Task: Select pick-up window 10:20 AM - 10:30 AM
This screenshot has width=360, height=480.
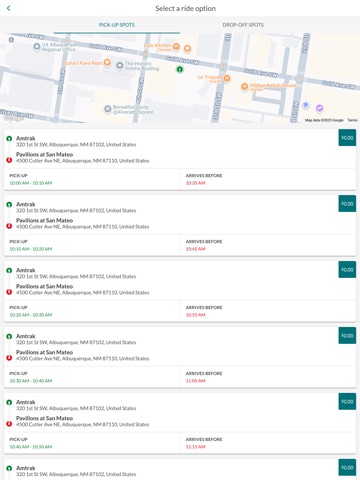Action: pos(31,315)
